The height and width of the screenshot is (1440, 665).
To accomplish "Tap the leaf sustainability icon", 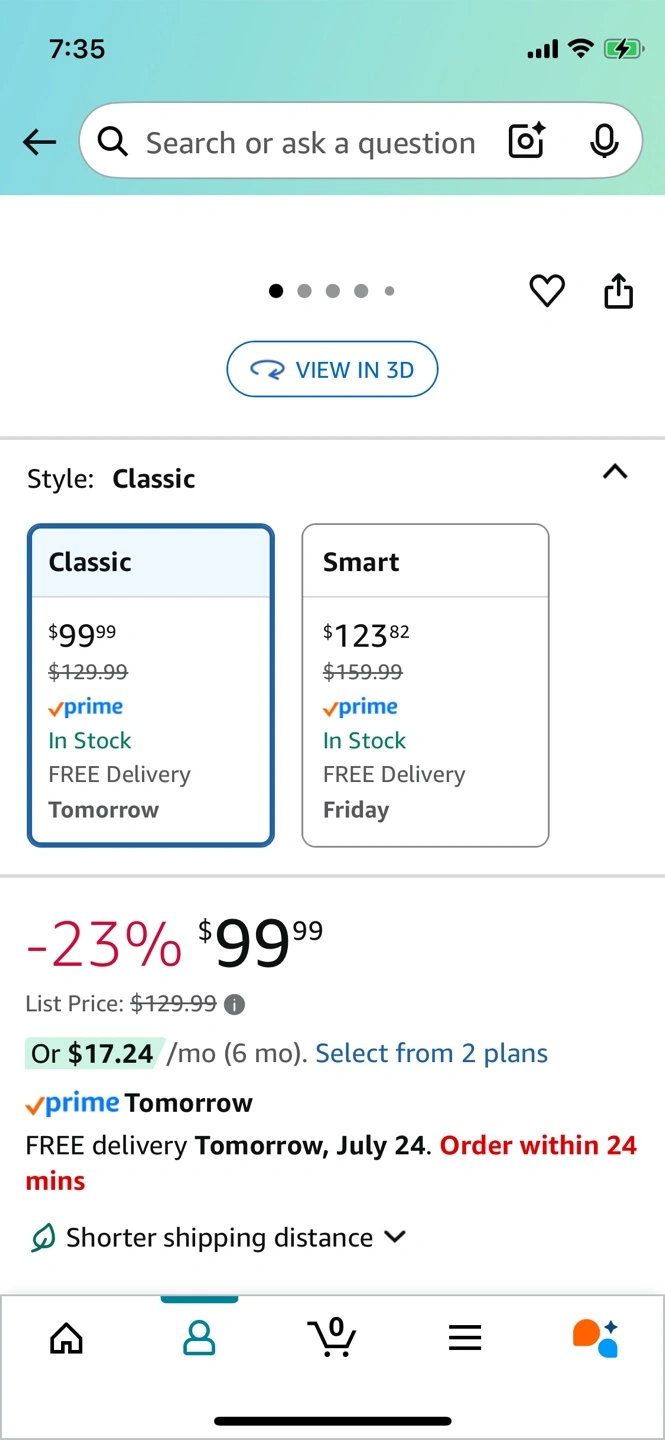I will tap(42, 1238).
